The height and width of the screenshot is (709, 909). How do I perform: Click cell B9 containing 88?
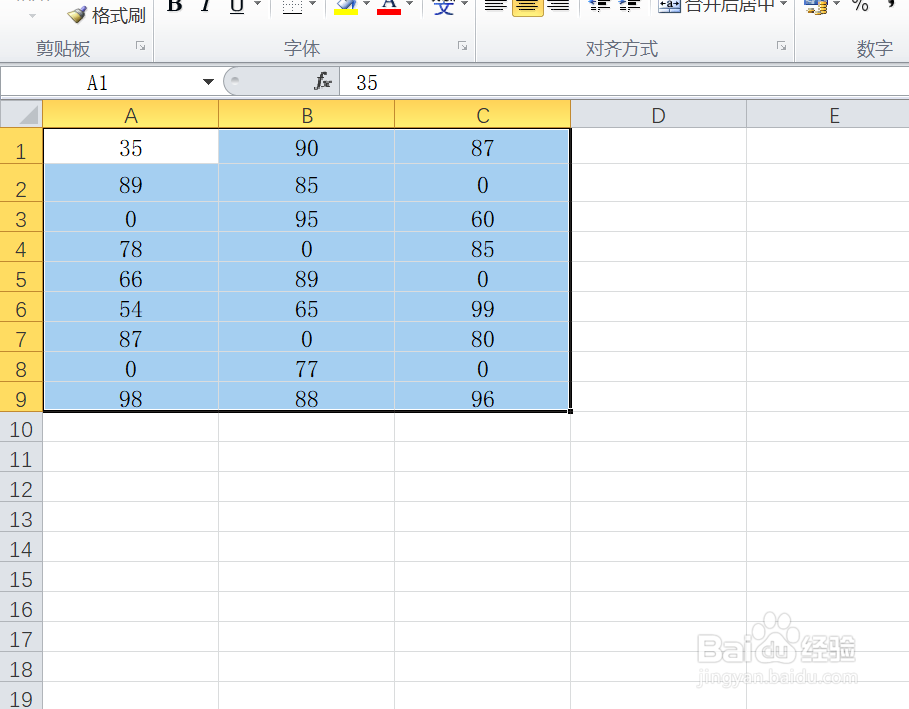307,397
